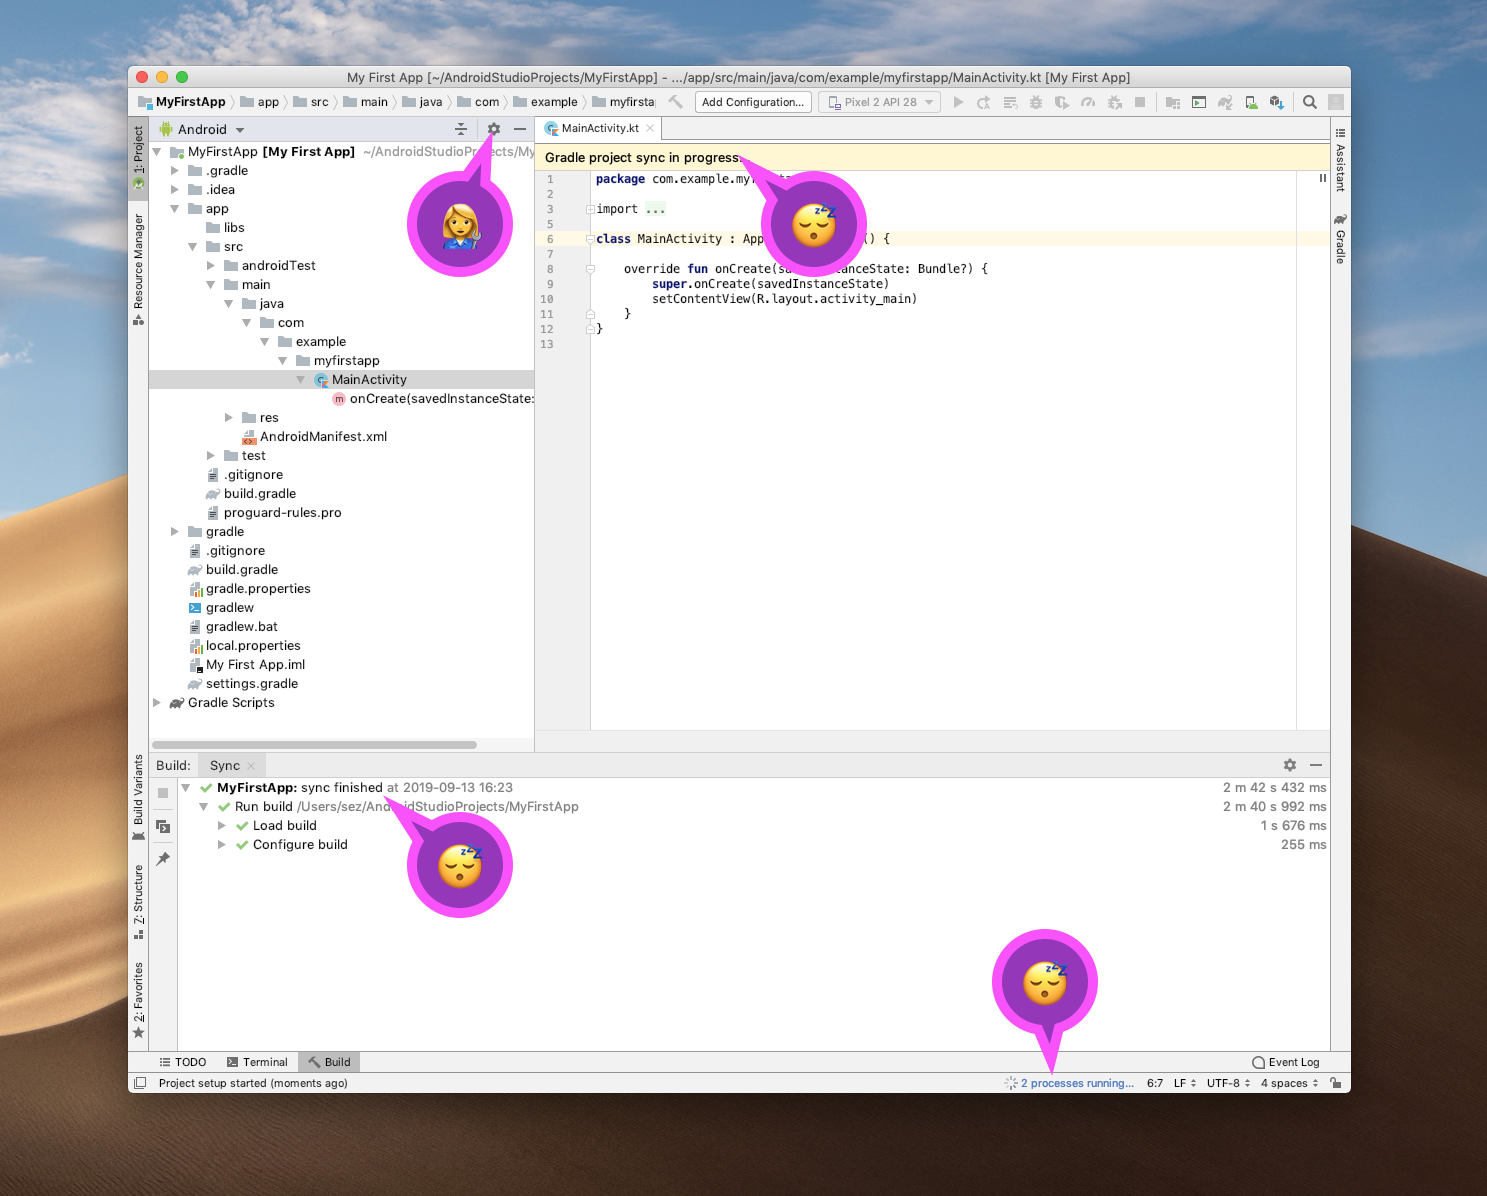
Task: Open Project Structure icon in toolbar
Action: pos(1173,102)
